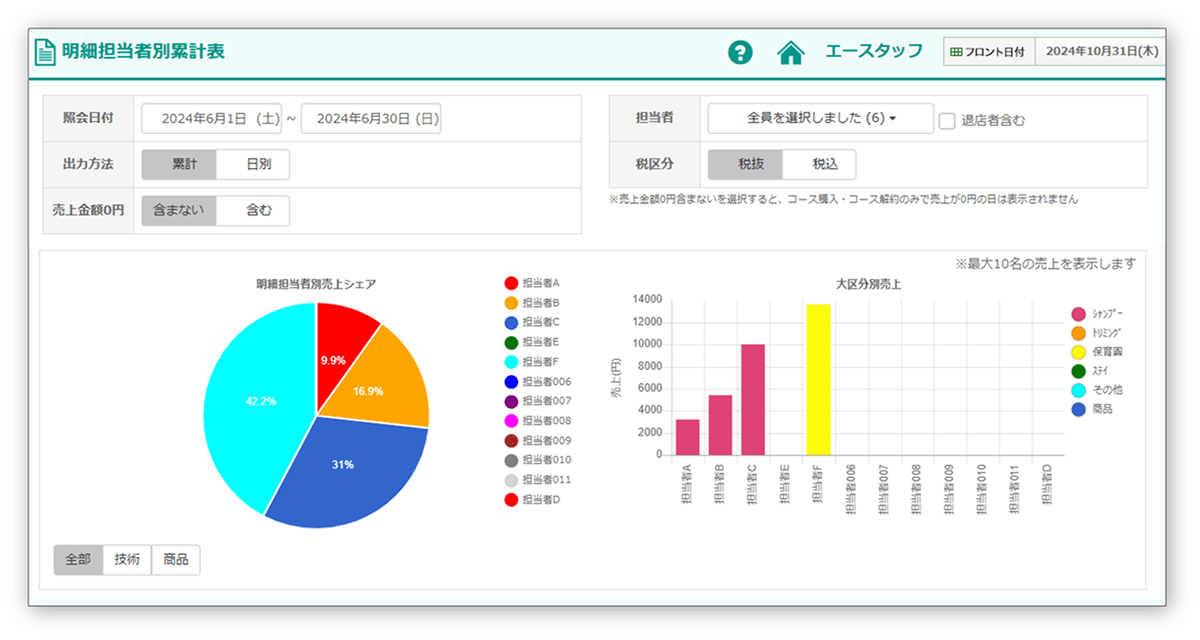The image size is (1200, 640).
Task: Select 税抜 tax option
Action: pos(745,164)
